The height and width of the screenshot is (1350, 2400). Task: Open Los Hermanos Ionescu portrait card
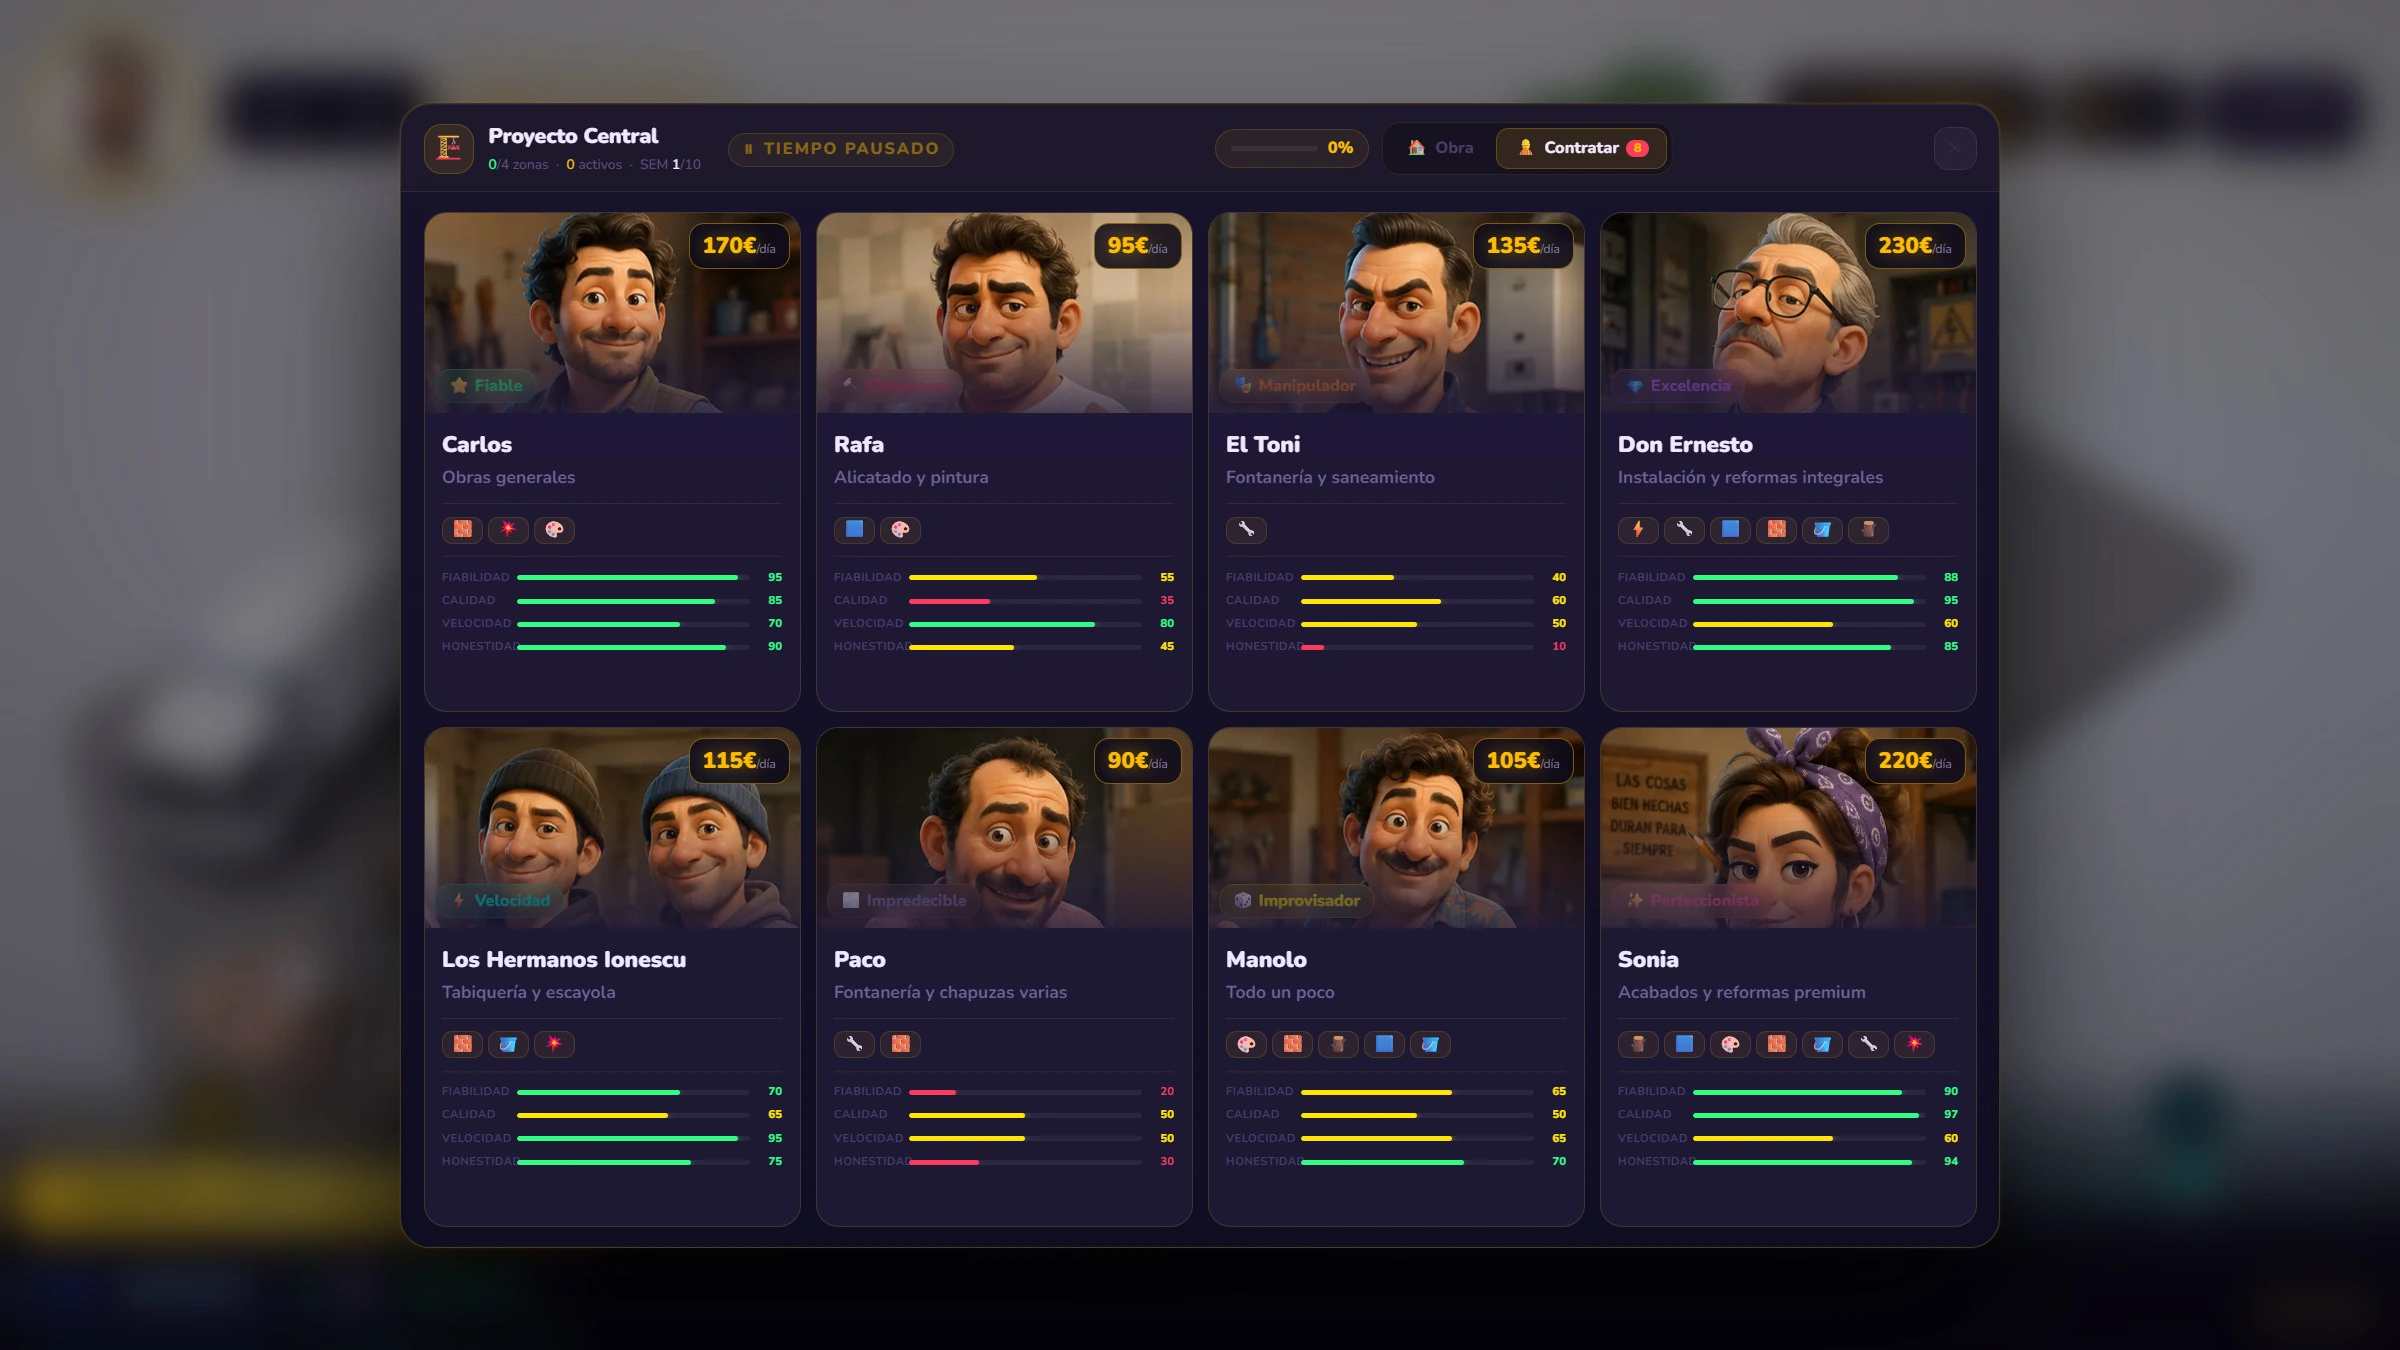612,828
